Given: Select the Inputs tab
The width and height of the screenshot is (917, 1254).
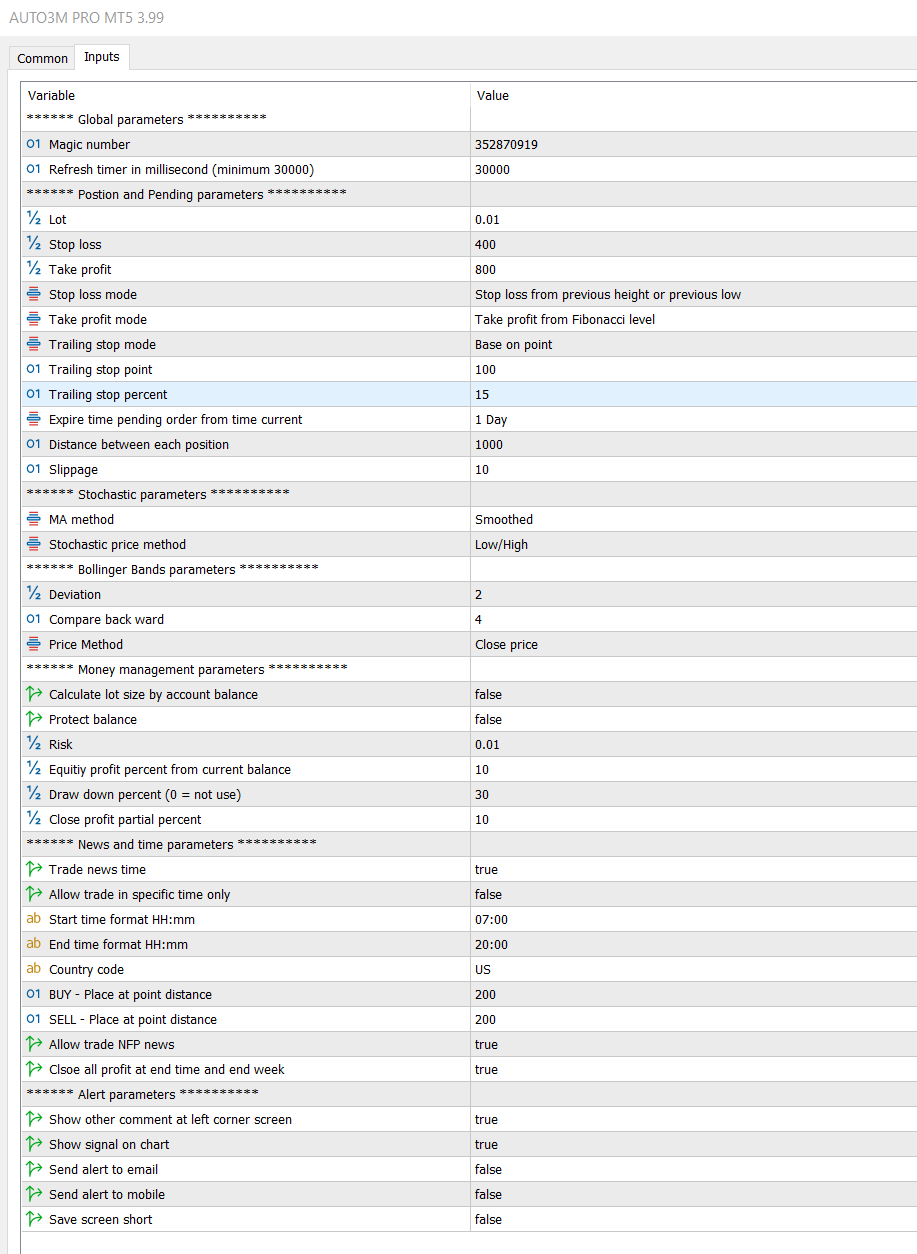Looking at the screenshot, I should pyautogui.click(x=102, y=57).
